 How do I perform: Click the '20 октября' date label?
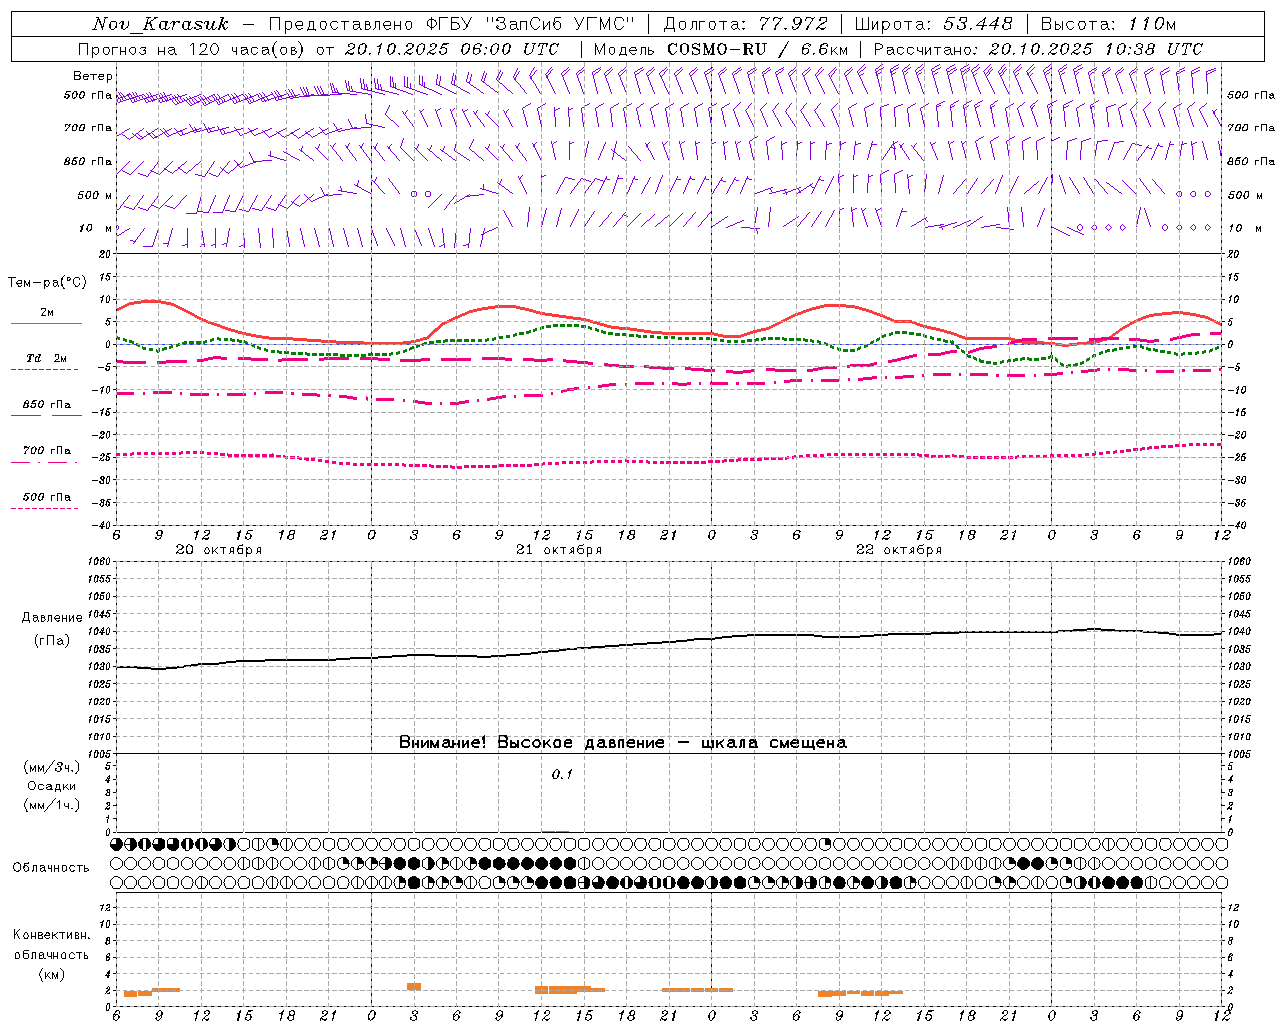coord(218,550)
